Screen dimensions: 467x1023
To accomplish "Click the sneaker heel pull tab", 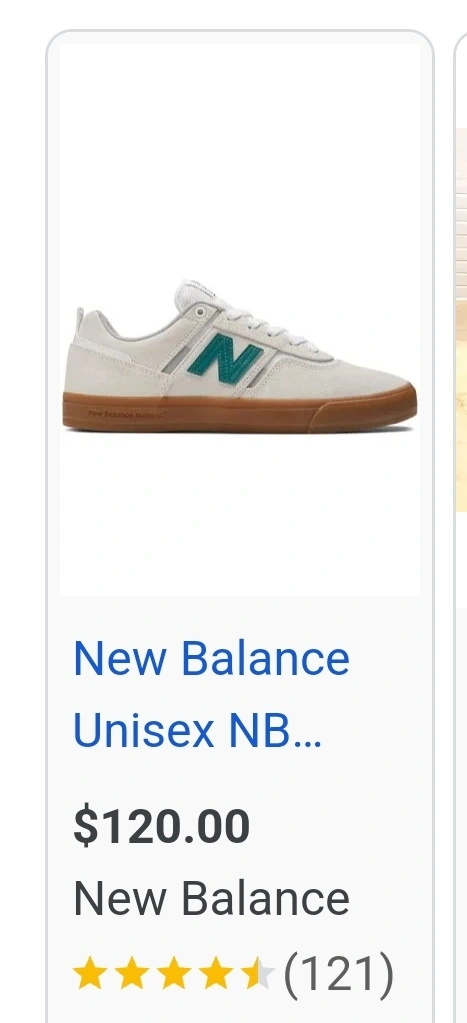I will click(x=80, y=322).
